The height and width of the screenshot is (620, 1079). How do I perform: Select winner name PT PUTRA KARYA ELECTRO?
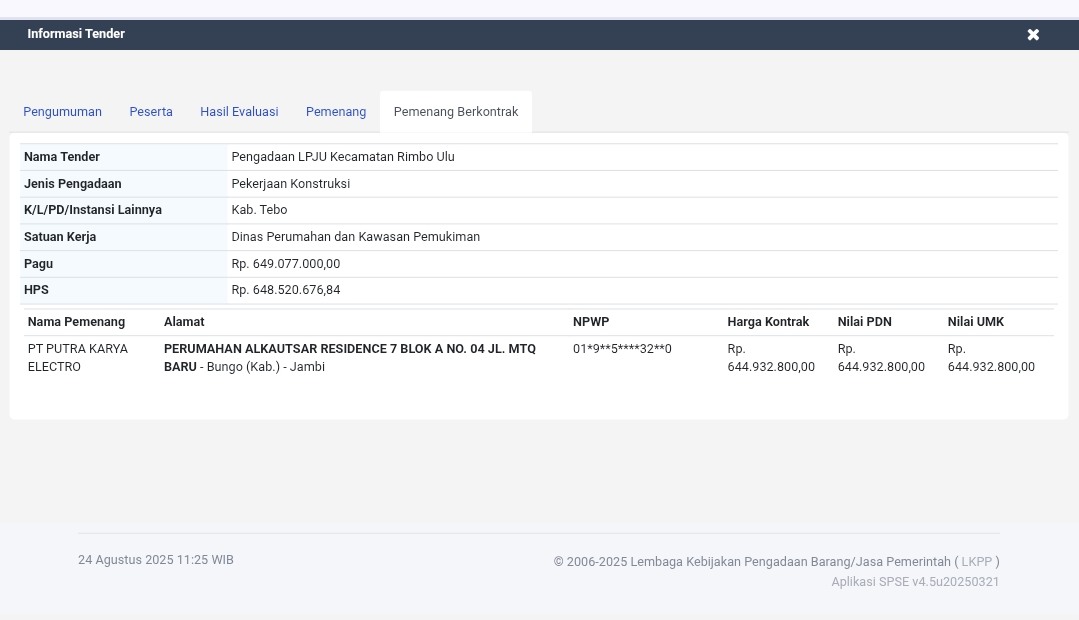click(77, 357)
